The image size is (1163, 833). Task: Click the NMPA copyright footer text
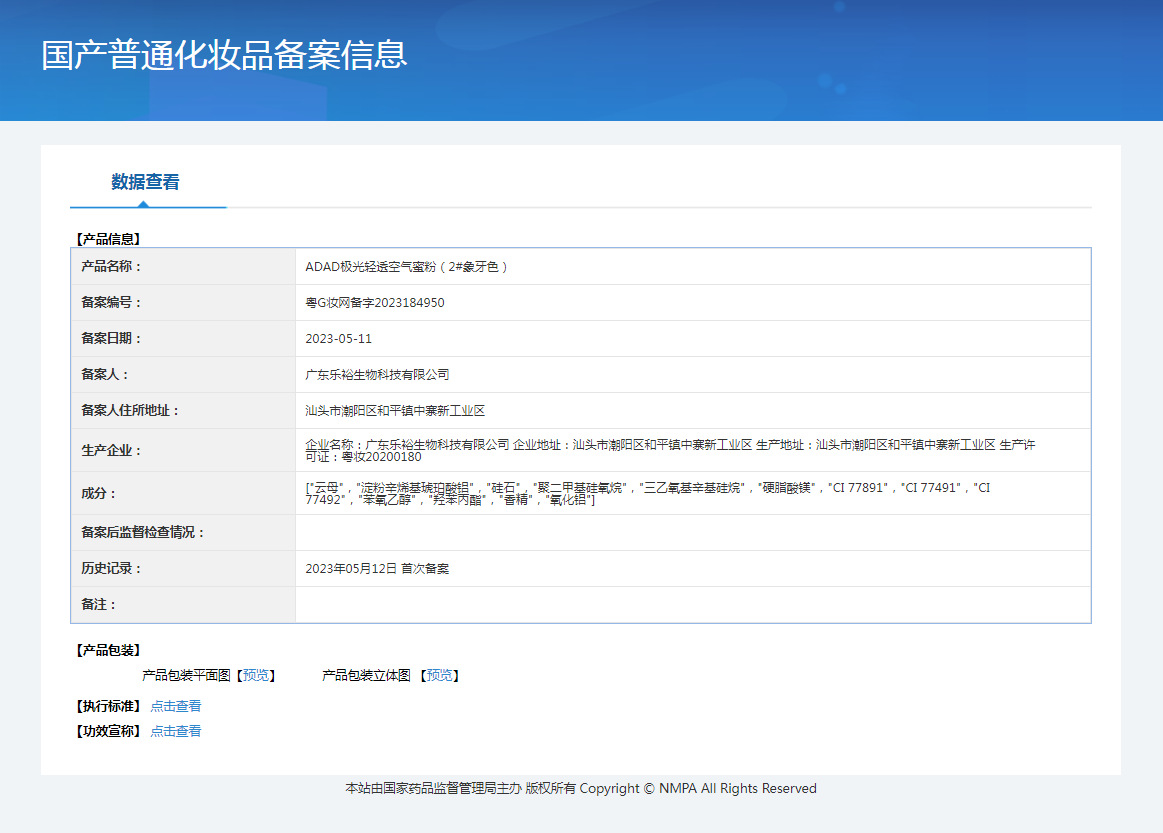(x=581, y=788)
